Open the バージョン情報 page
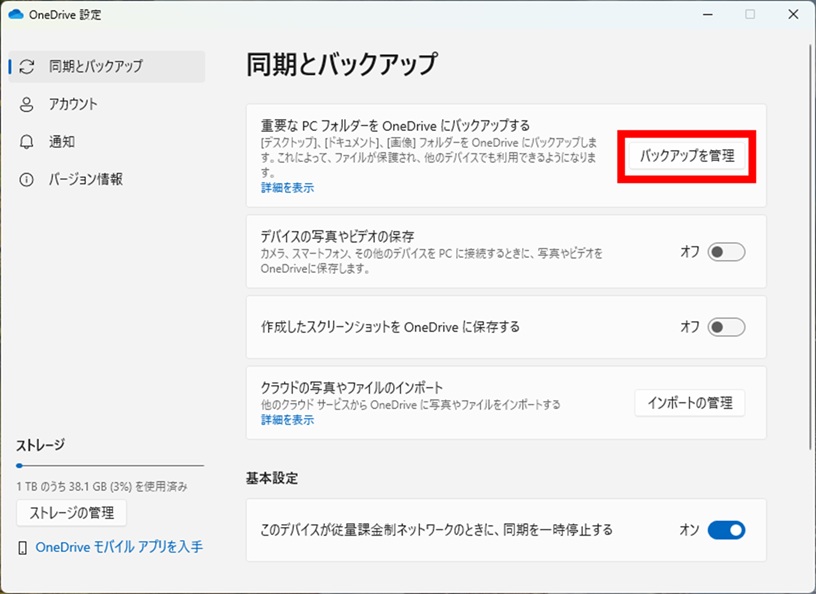 tap(86, 180)
